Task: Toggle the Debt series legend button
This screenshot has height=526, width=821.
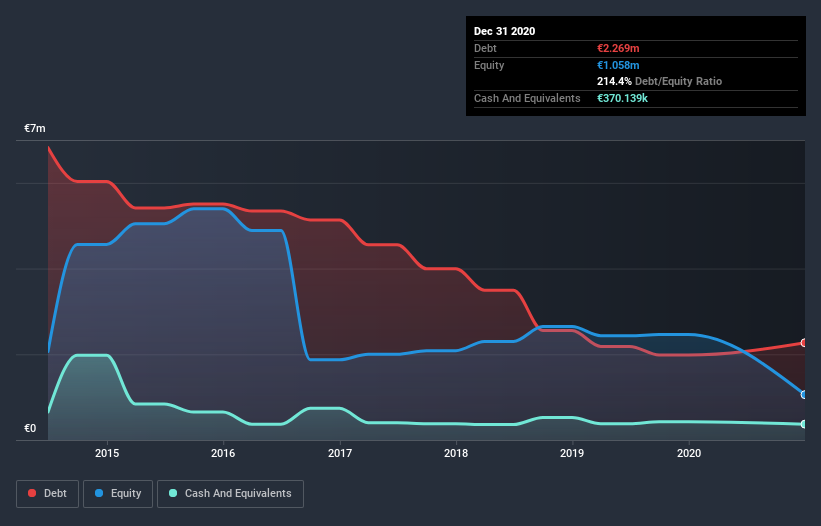Action: (x=47, y=494)
